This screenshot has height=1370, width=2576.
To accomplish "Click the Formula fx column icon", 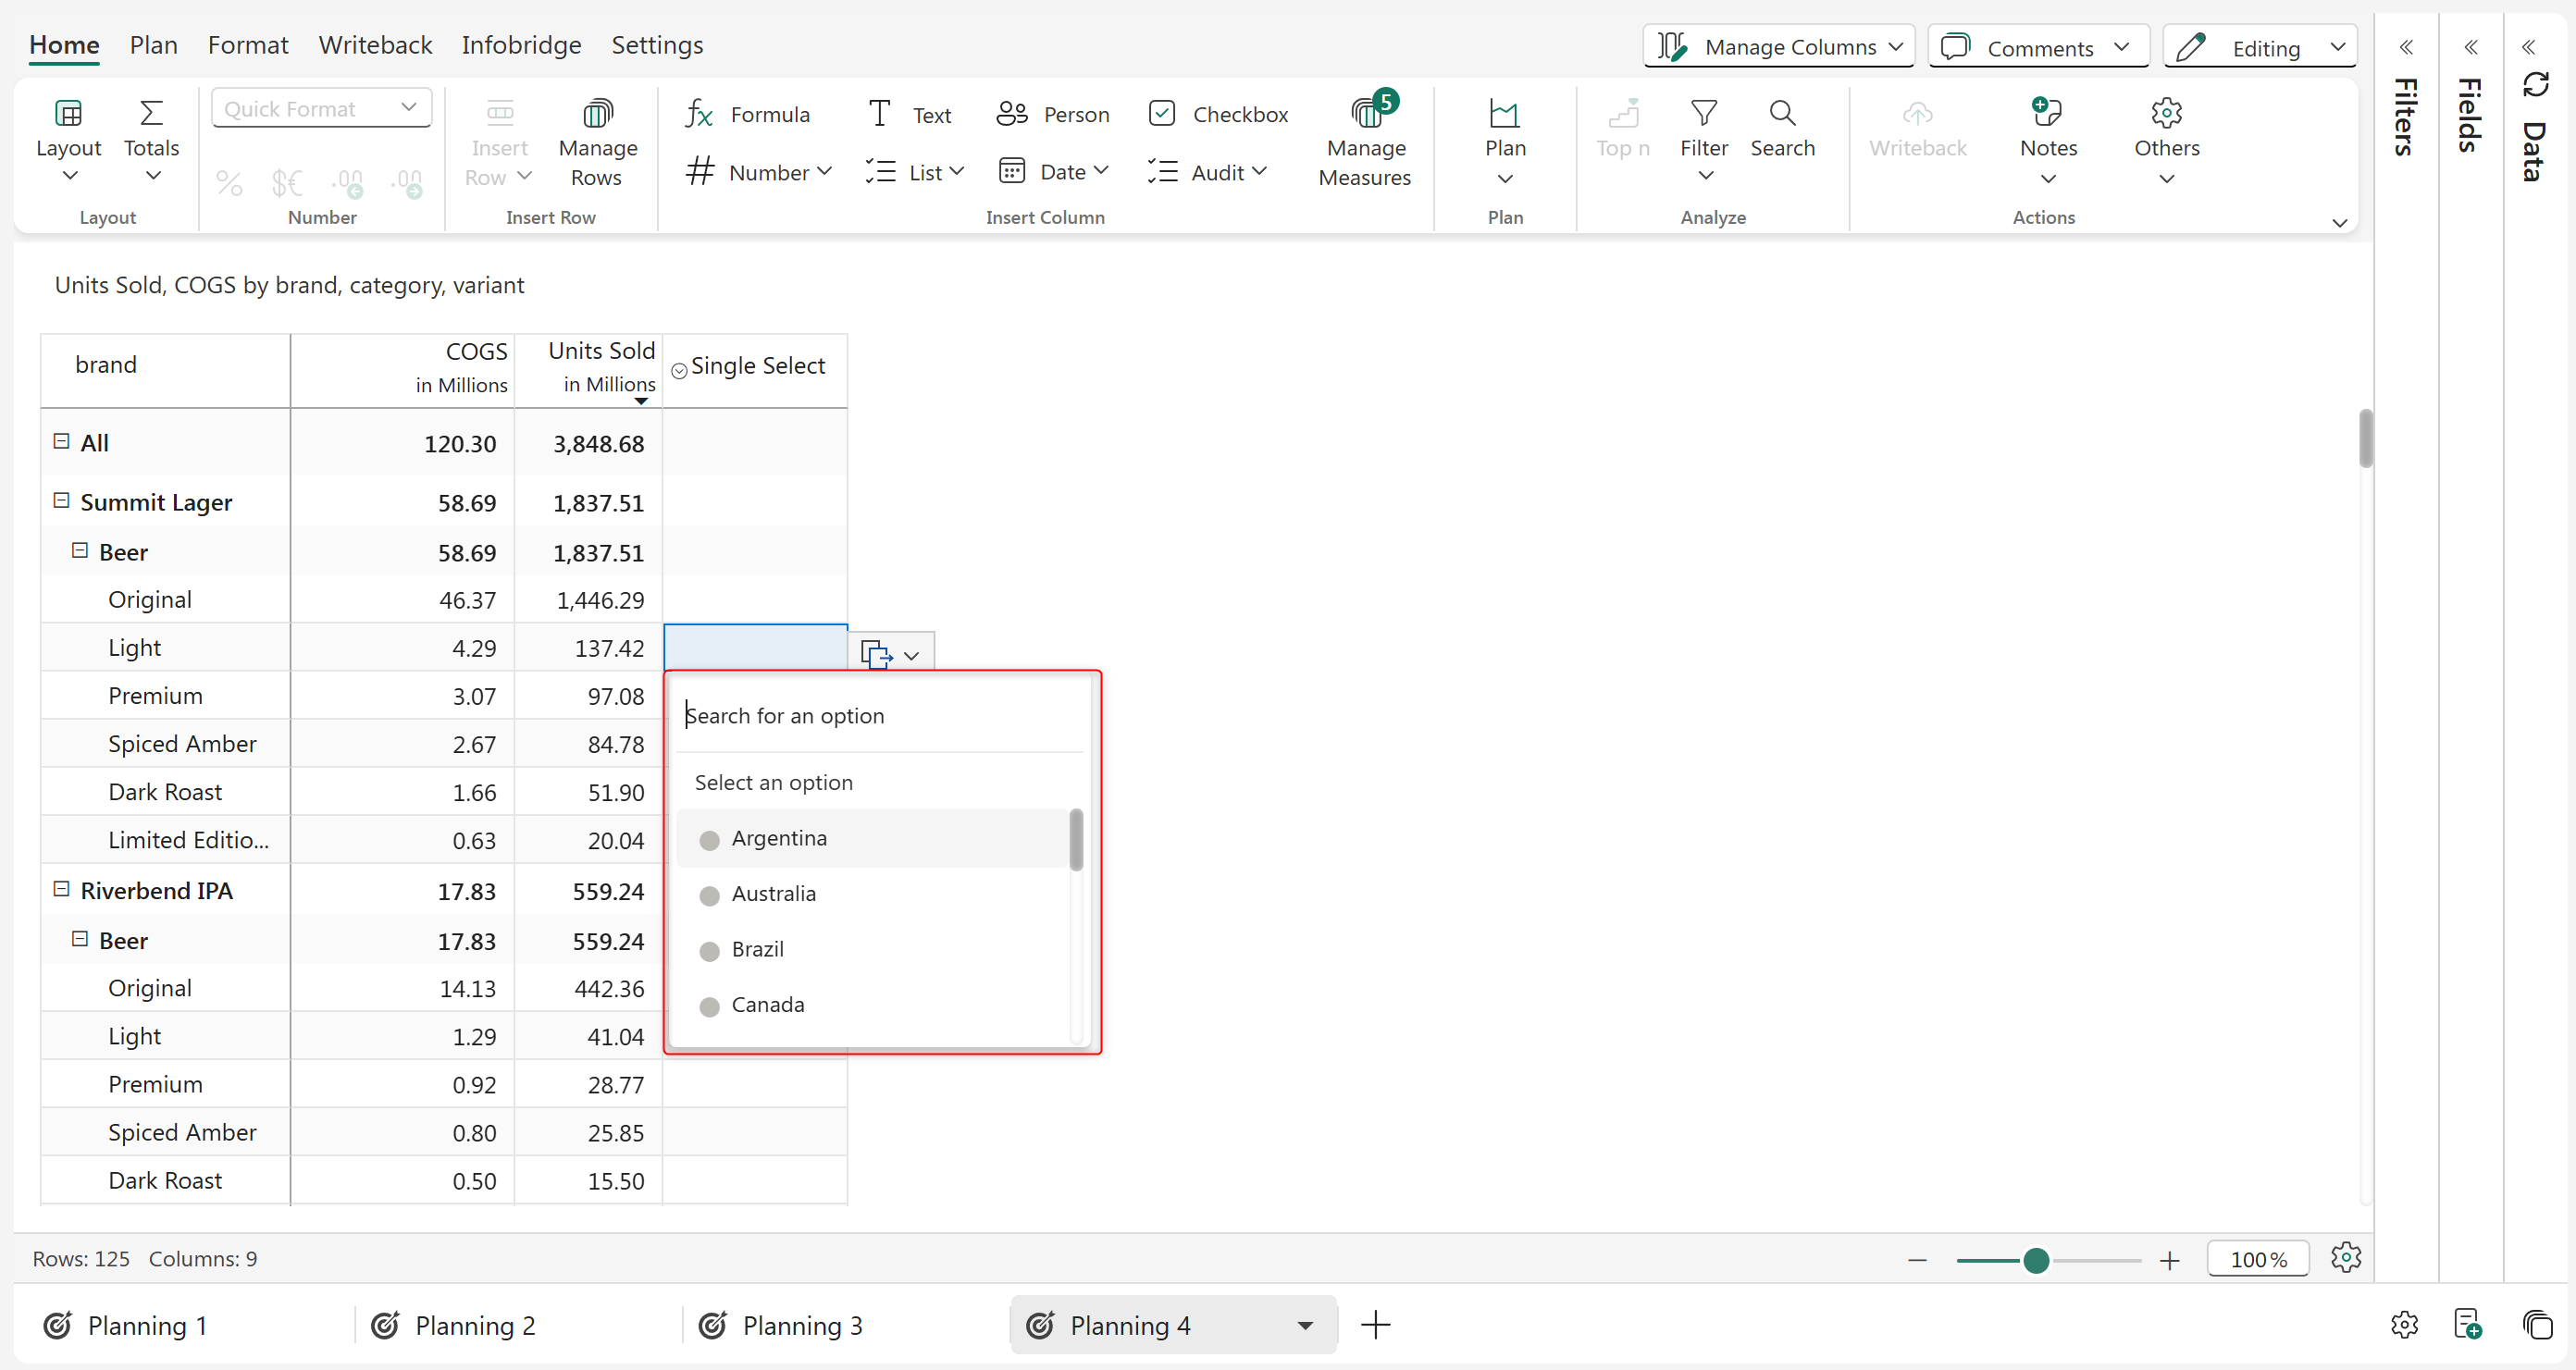I will pos(699,114).
